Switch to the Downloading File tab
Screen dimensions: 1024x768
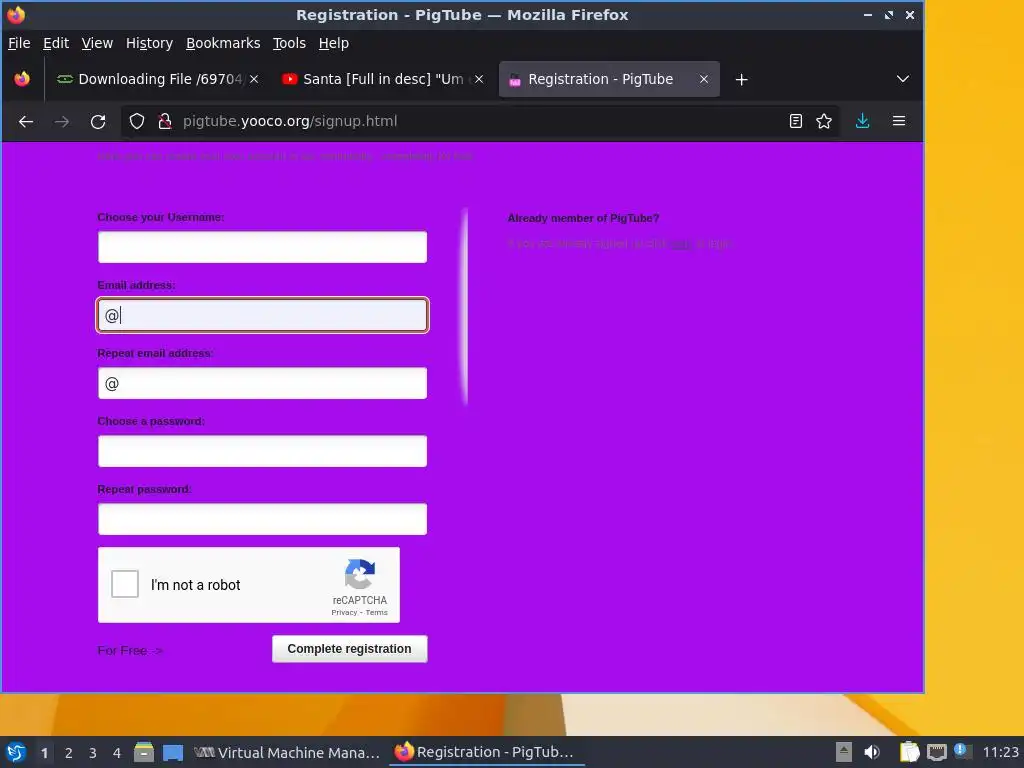pyautogui.click(x=157, y=79)
